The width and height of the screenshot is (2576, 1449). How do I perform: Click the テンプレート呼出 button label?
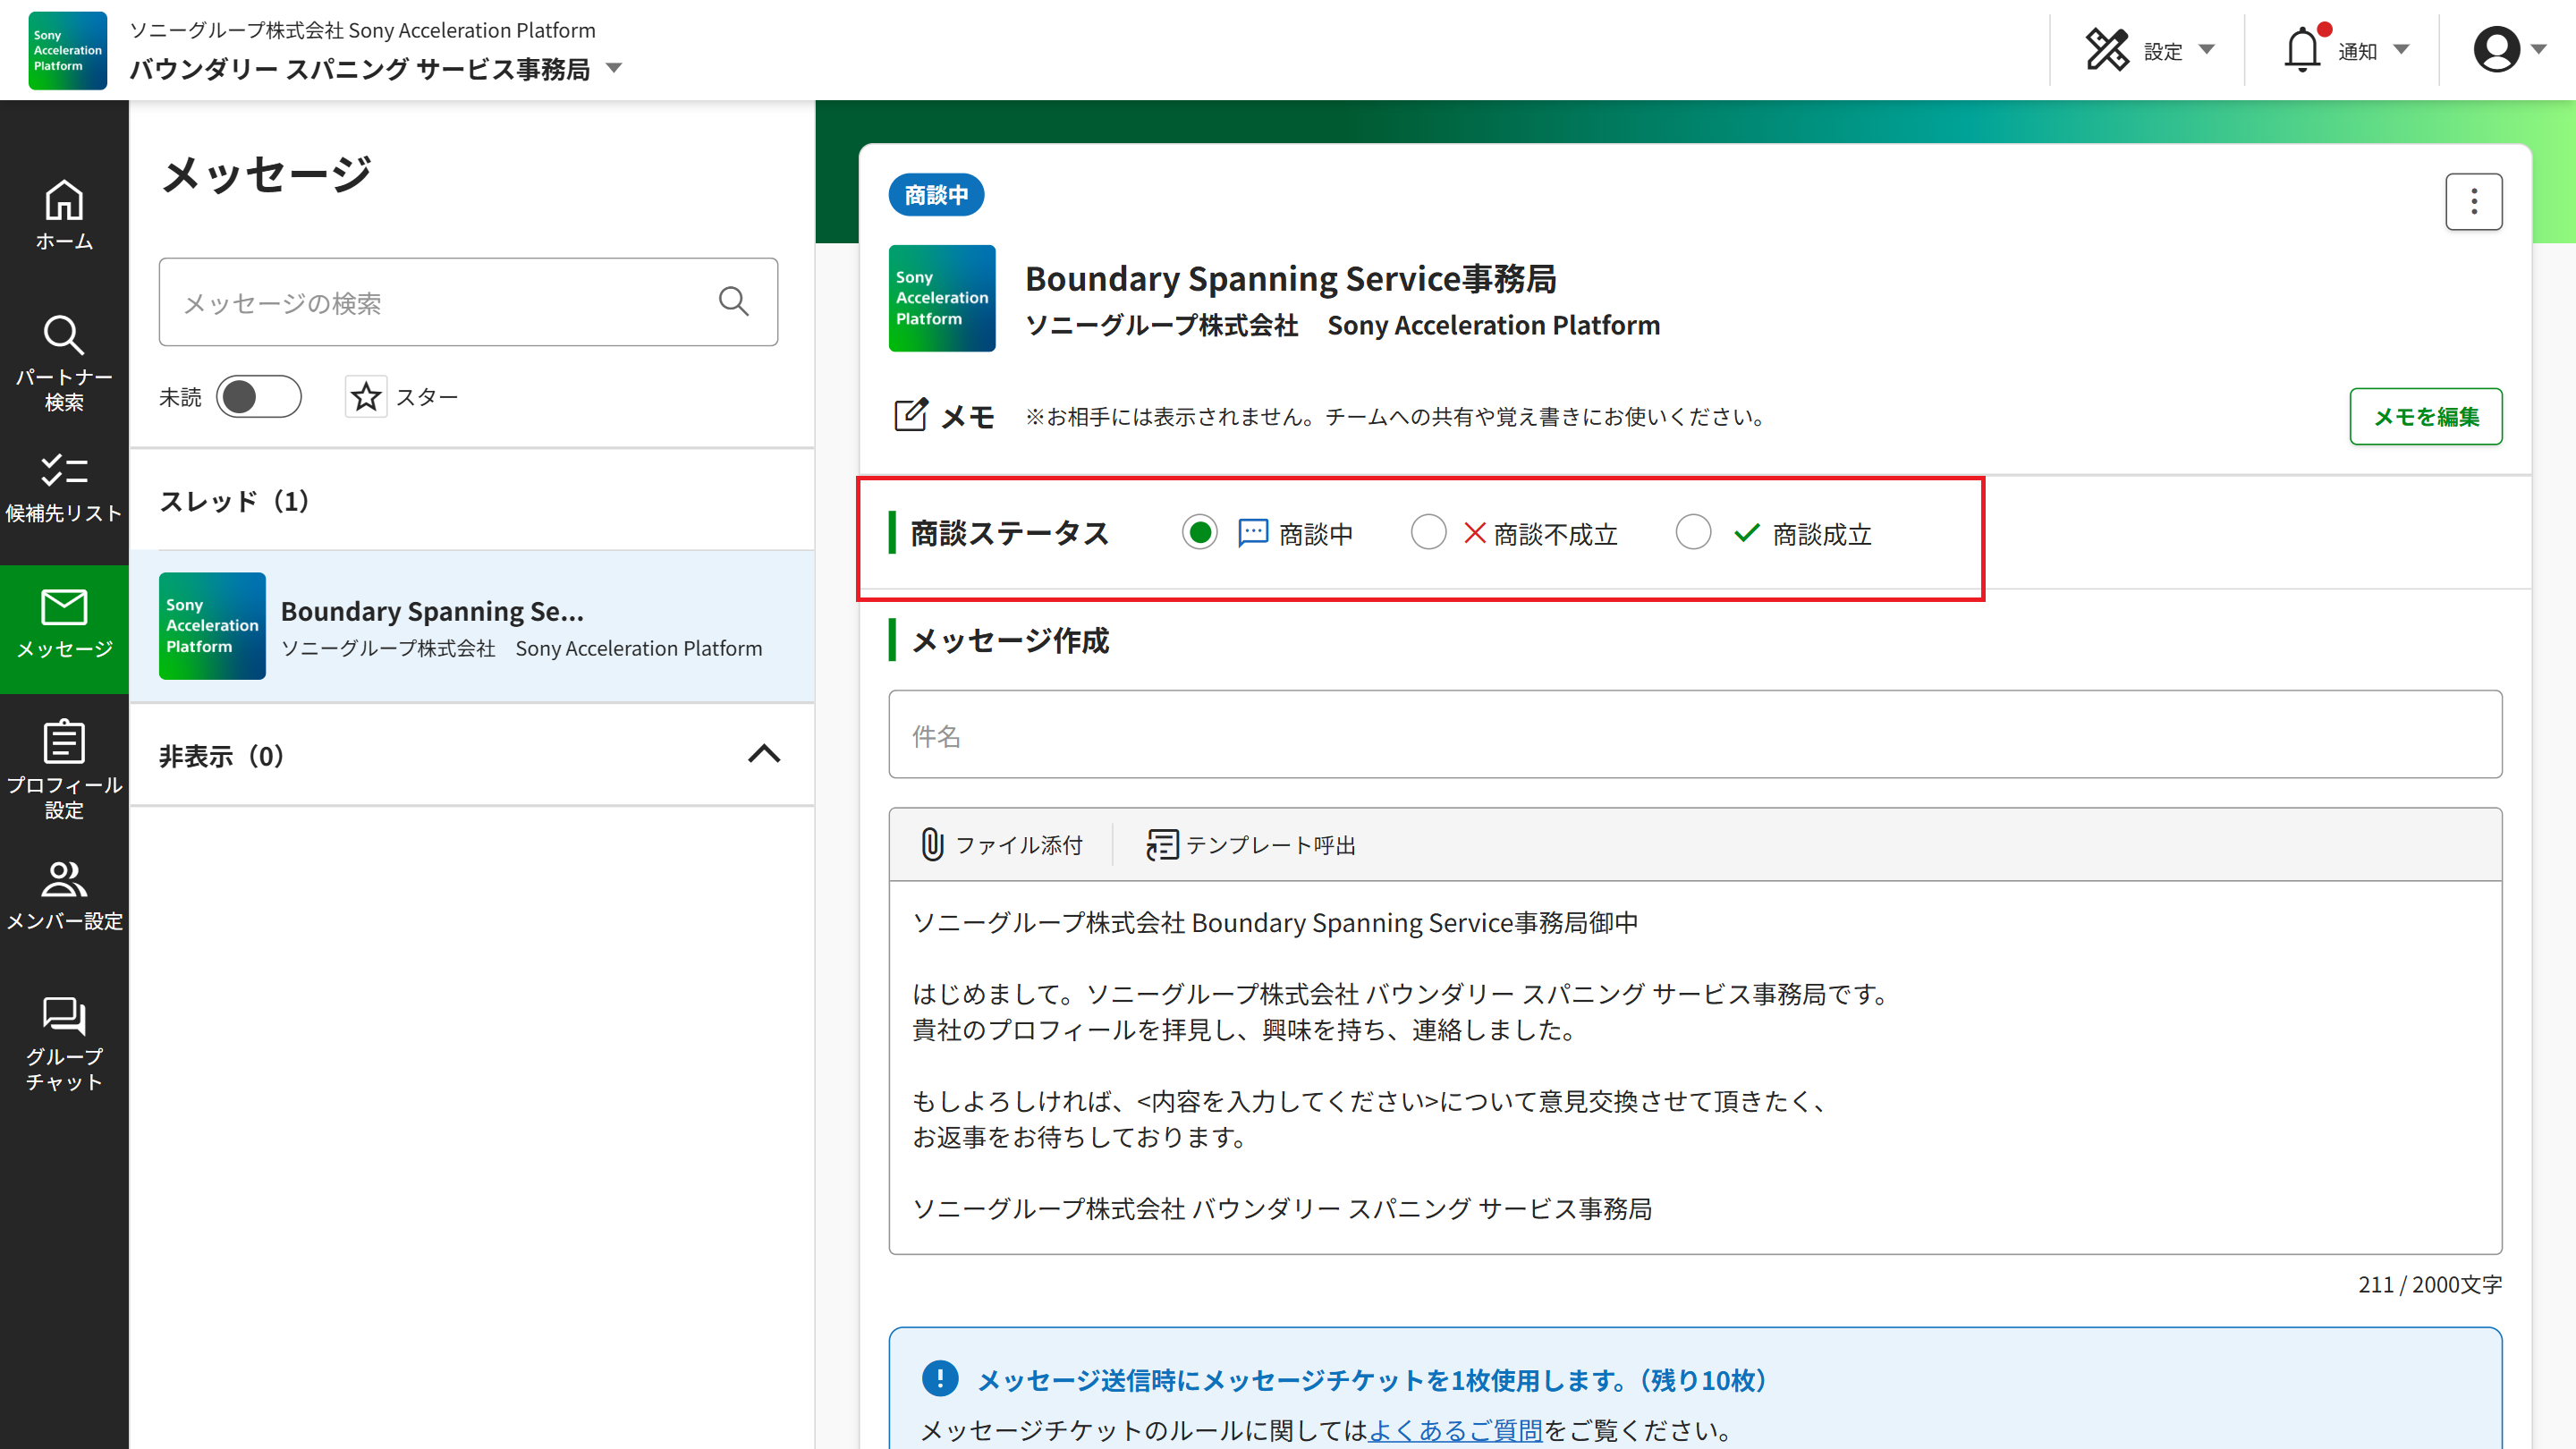point(1270,845)
